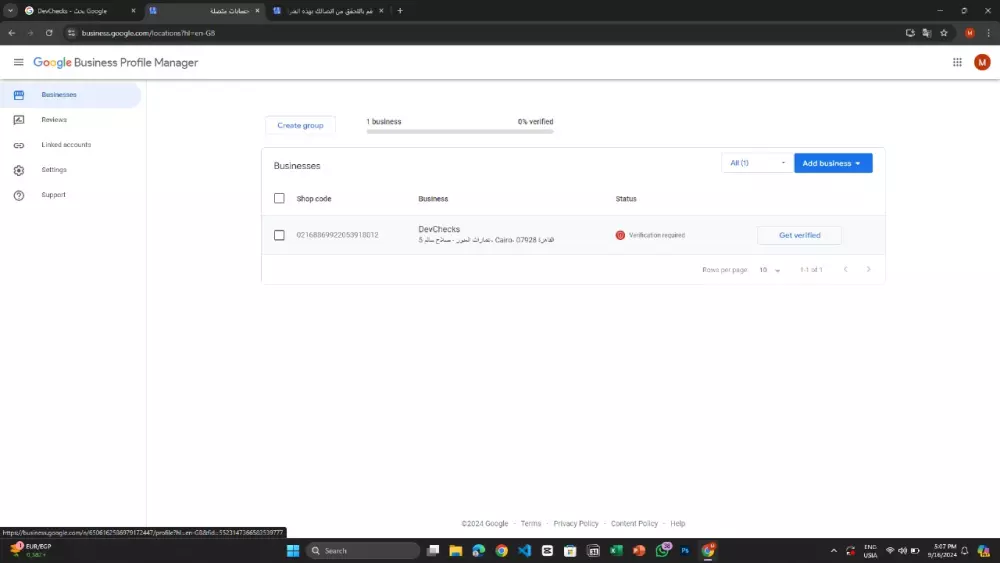Viewport: 1000px width, 563px height.
Task: Tick the select-all checkbox beside Shop code
Action: coord(279,198)
